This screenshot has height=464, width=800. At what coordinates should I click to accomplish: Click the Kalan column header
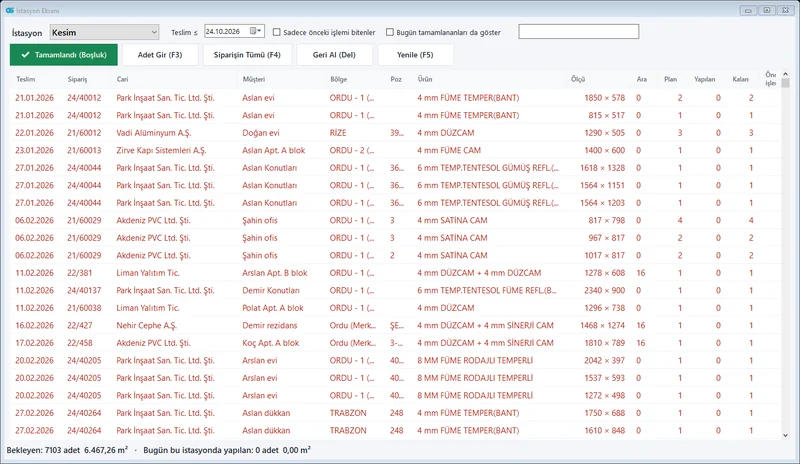pyautogui.click(x=740, y=79)
